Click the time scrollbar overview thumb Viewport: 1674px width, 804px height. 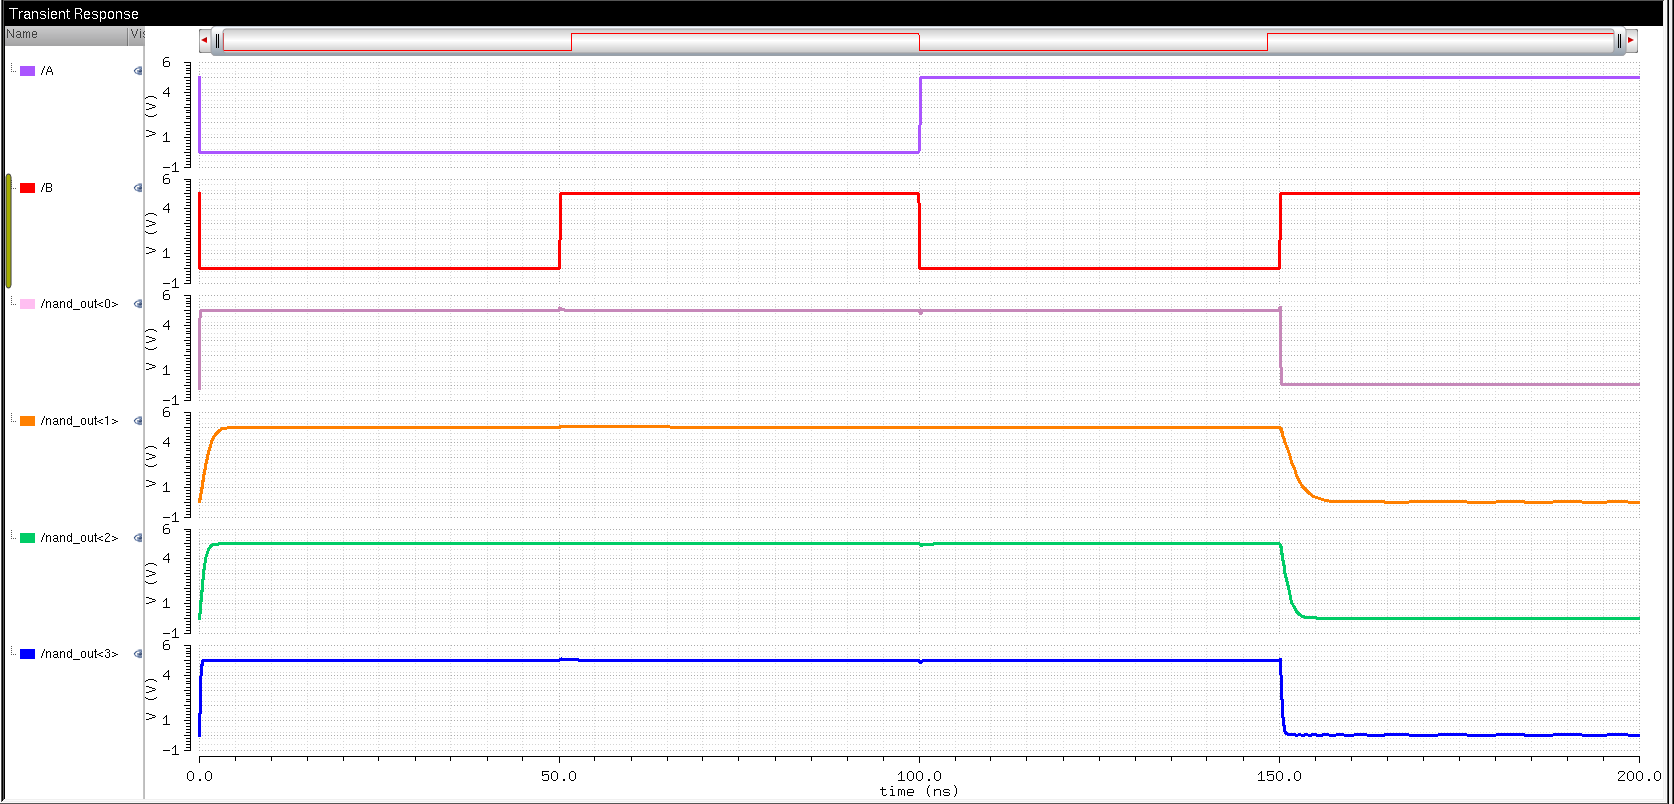[918, 41]
